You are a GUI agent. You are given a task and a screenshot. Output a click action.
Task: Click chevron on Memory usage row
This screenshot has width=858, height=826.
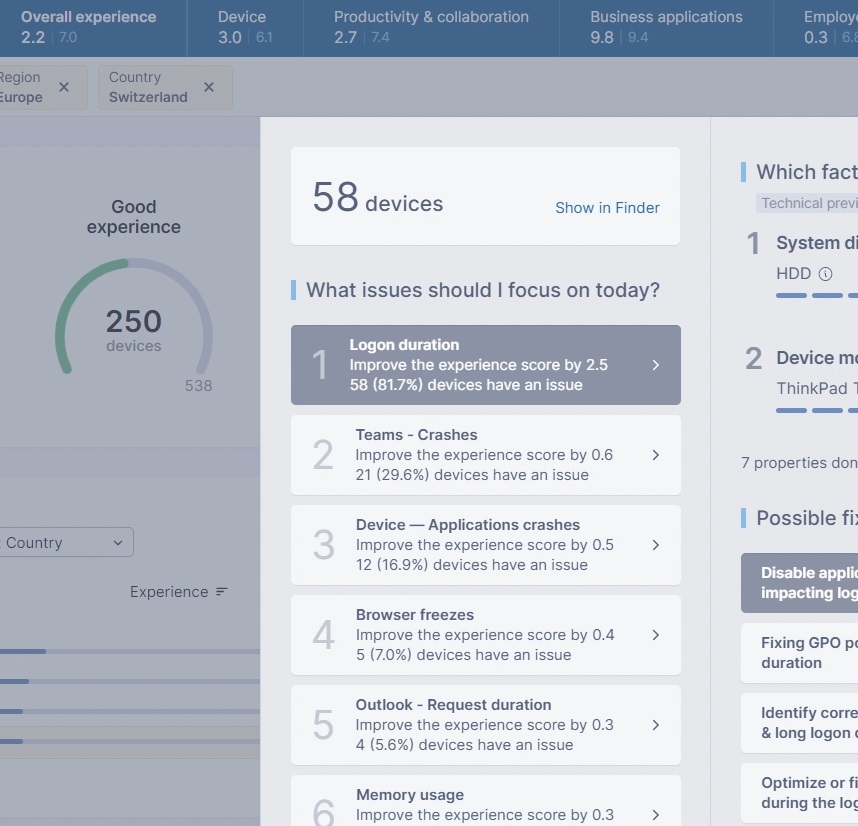click(656, 814)
